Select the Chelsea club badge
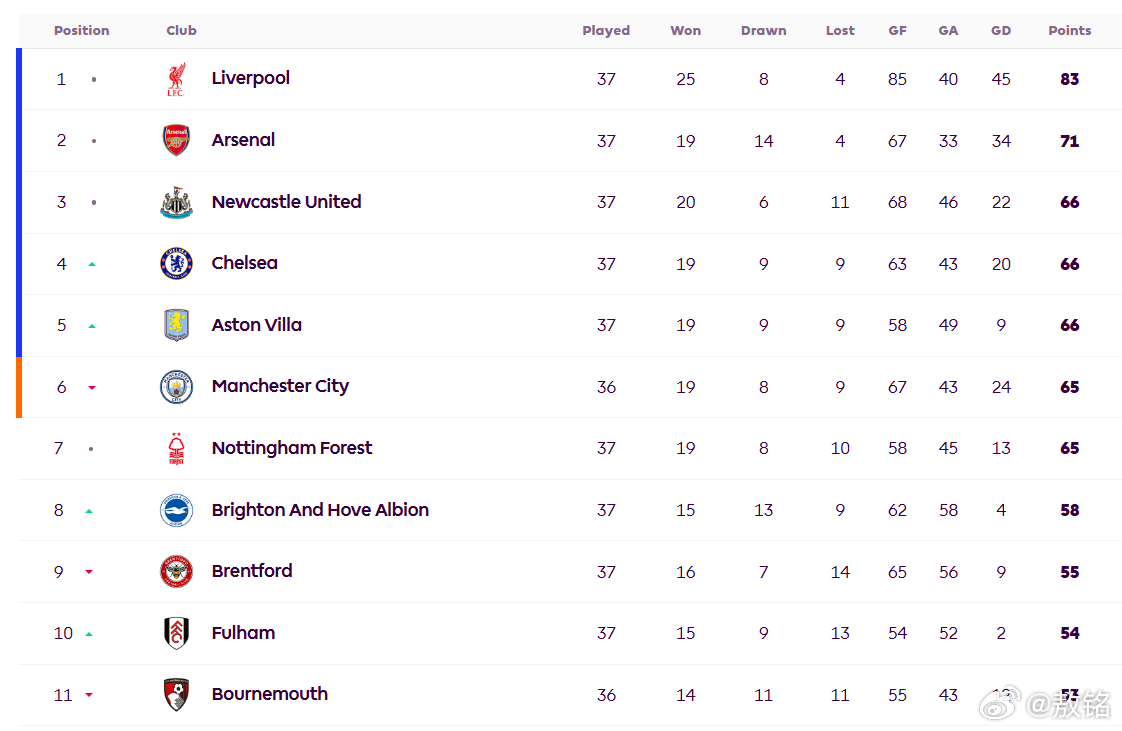Viewport: 1122px width, 731px height. [176, 264]
